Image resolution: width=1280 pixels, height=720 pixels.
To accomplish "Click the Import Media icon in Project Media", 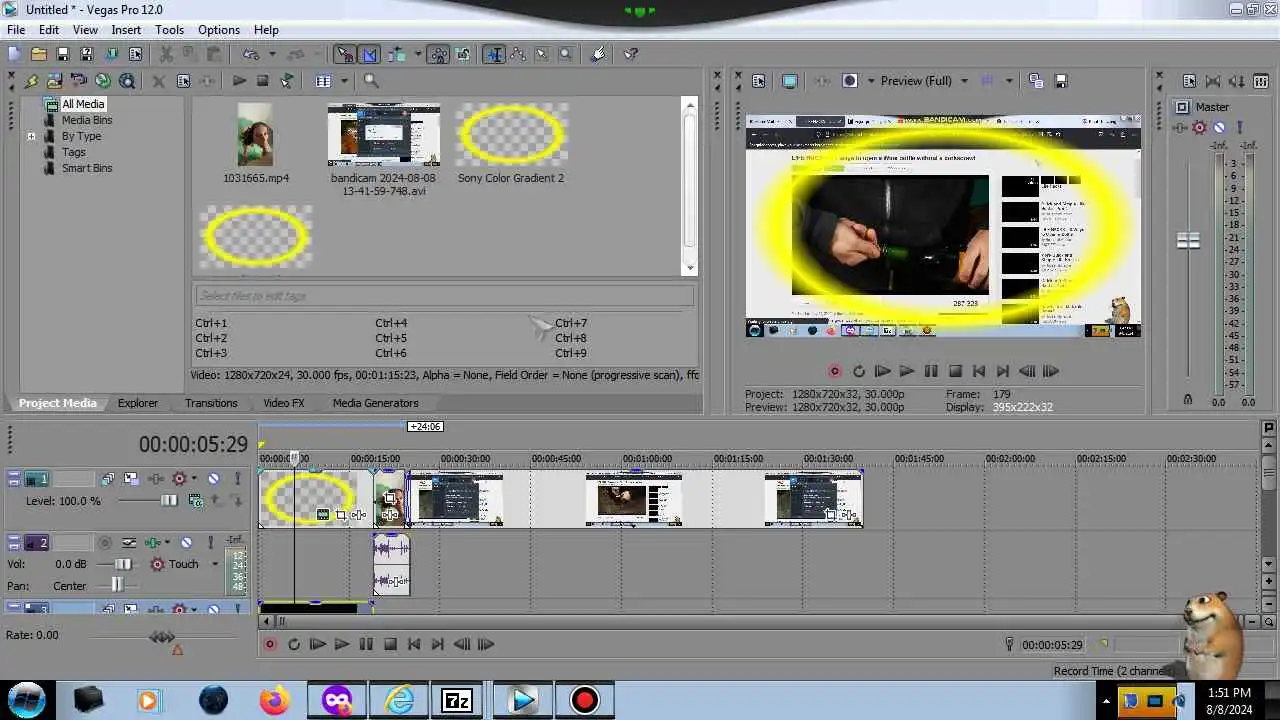I will [55, 81].
